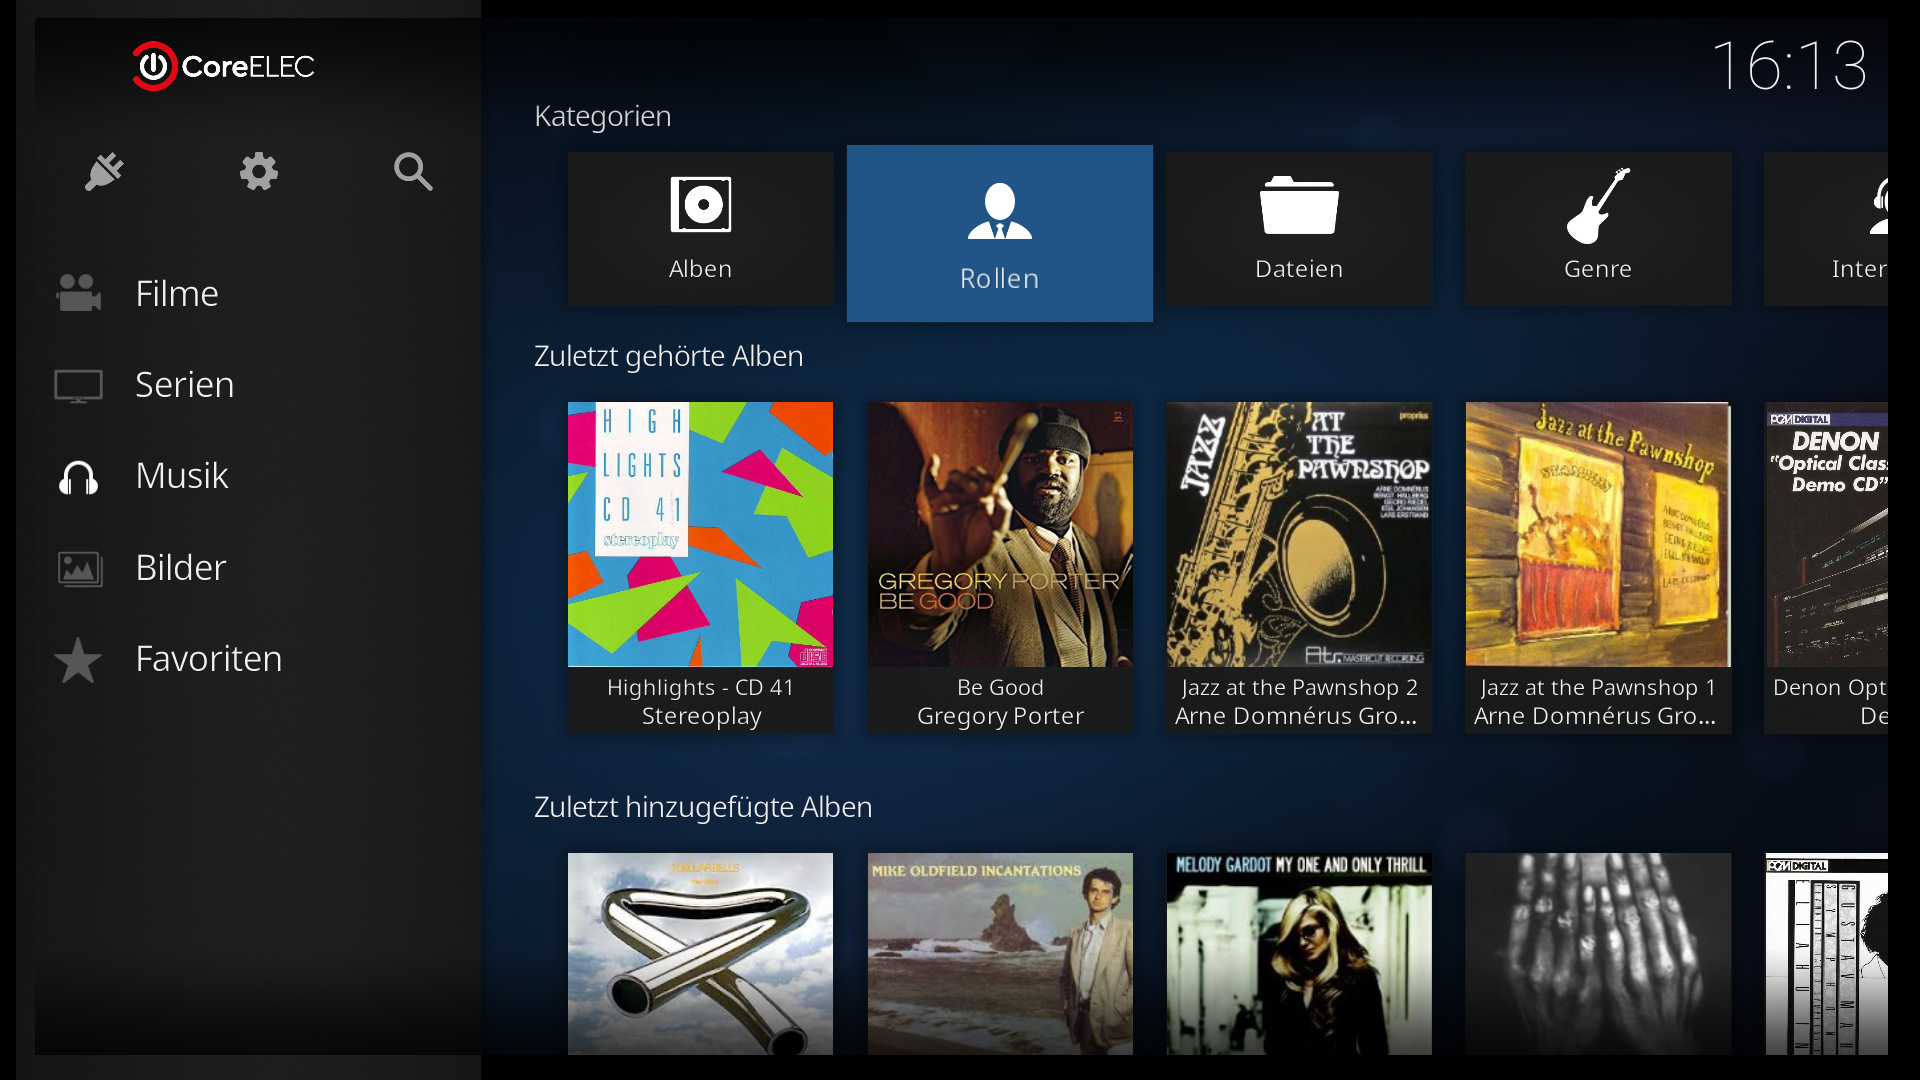Open Mike Oldfield Incantations cover
Screen dimensions: 1920x1080
pos(1000,954)
